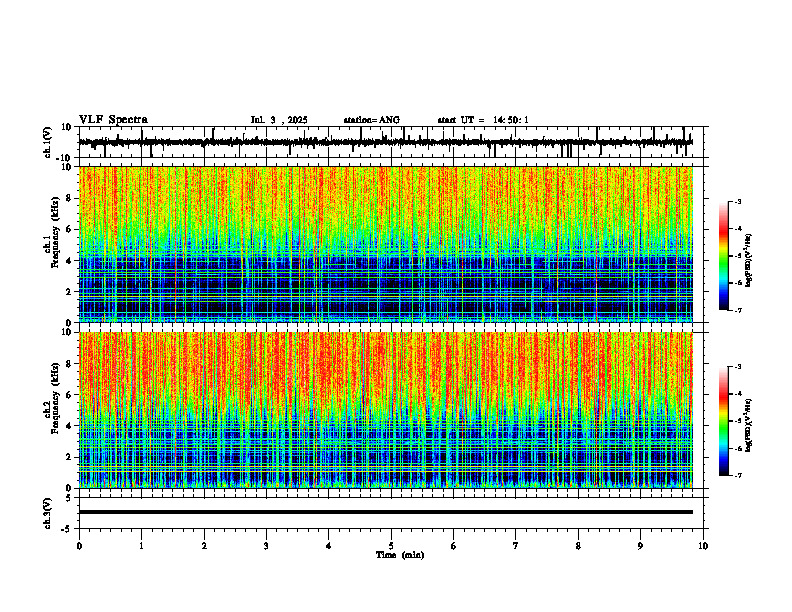Click the "8" kHz tick on ch.2 frequency axis

(70, 364)
